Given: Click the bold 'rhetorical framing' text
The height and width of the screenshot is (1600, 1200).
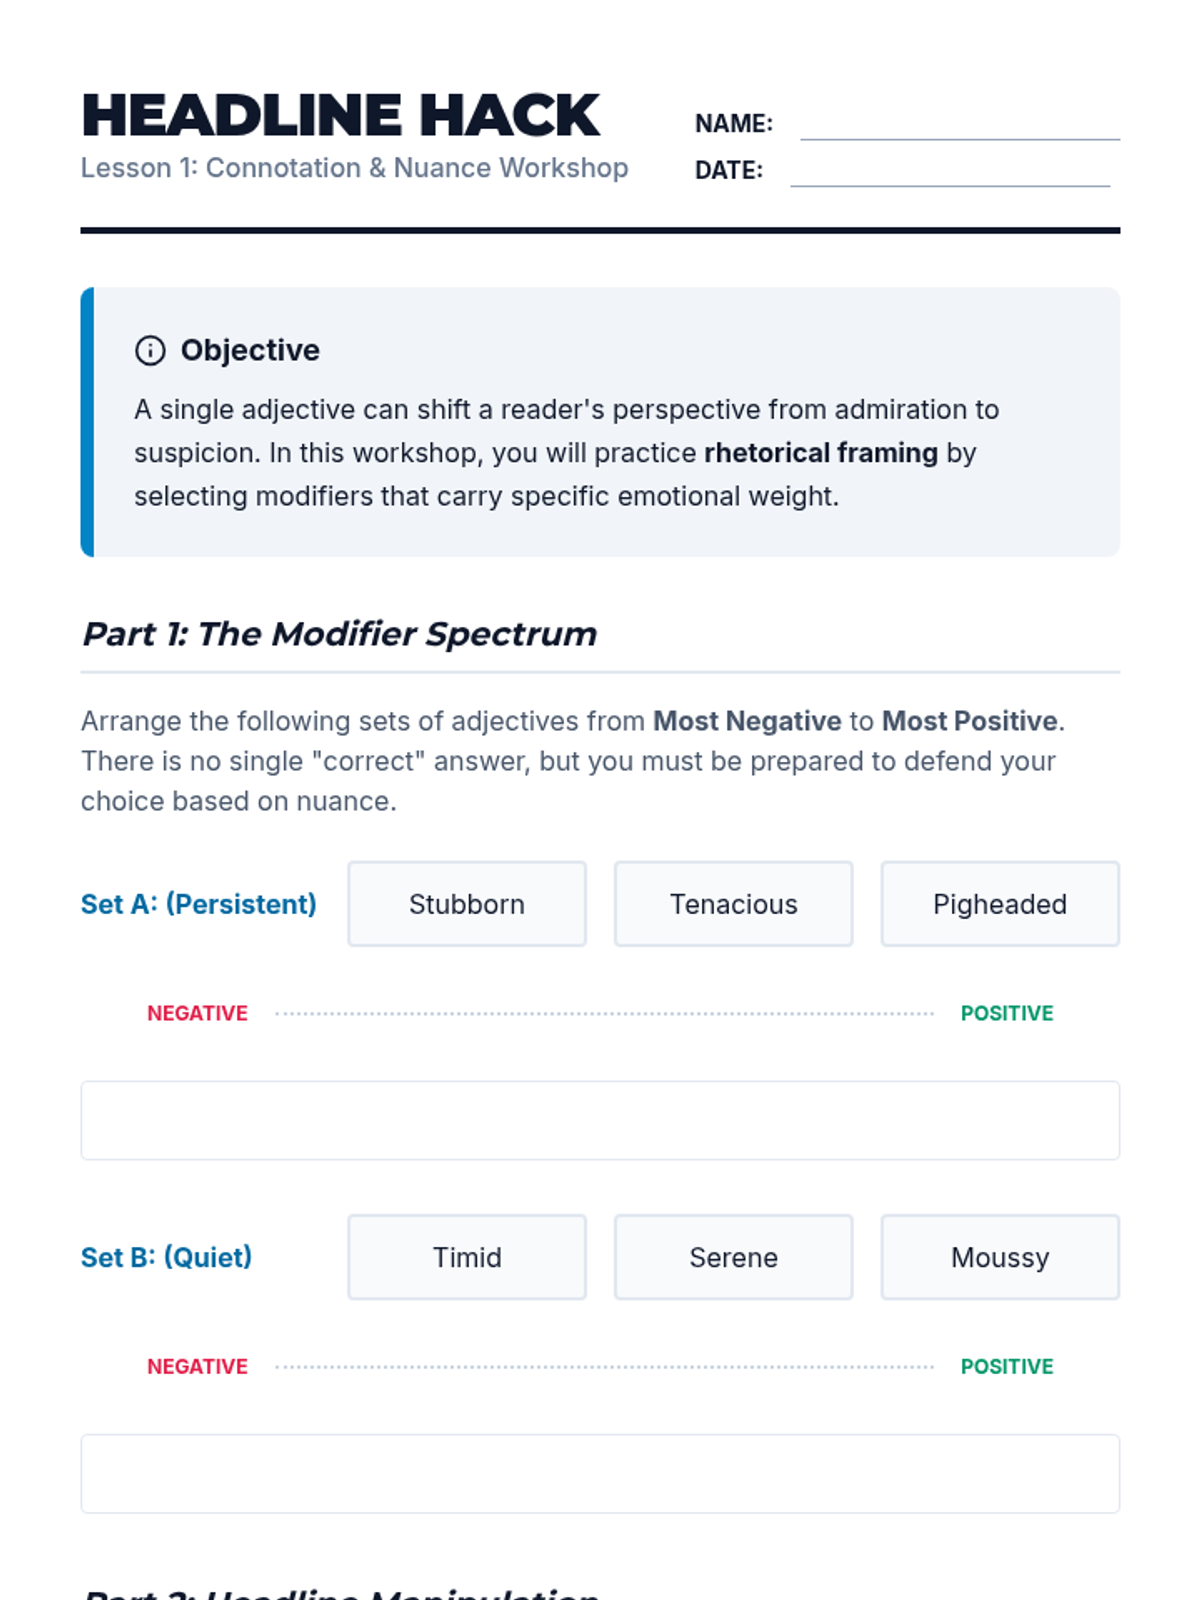Looking at the screenshot, I should click(821, 453).
